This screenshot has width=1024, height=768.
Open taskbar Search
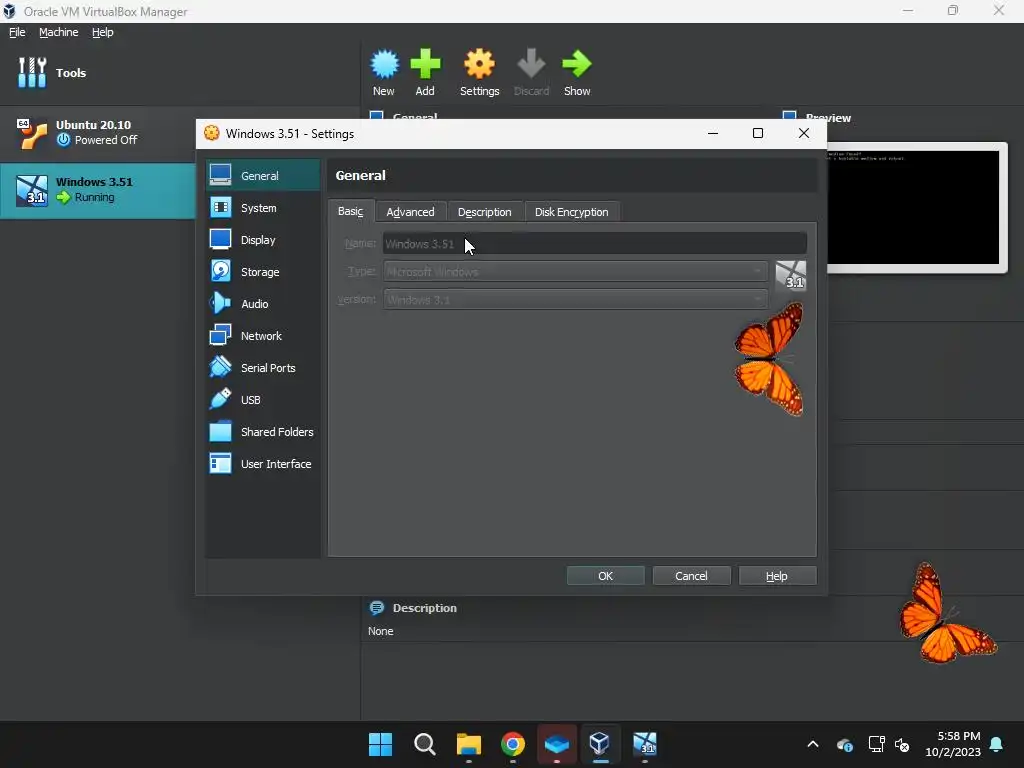[425, 744]
